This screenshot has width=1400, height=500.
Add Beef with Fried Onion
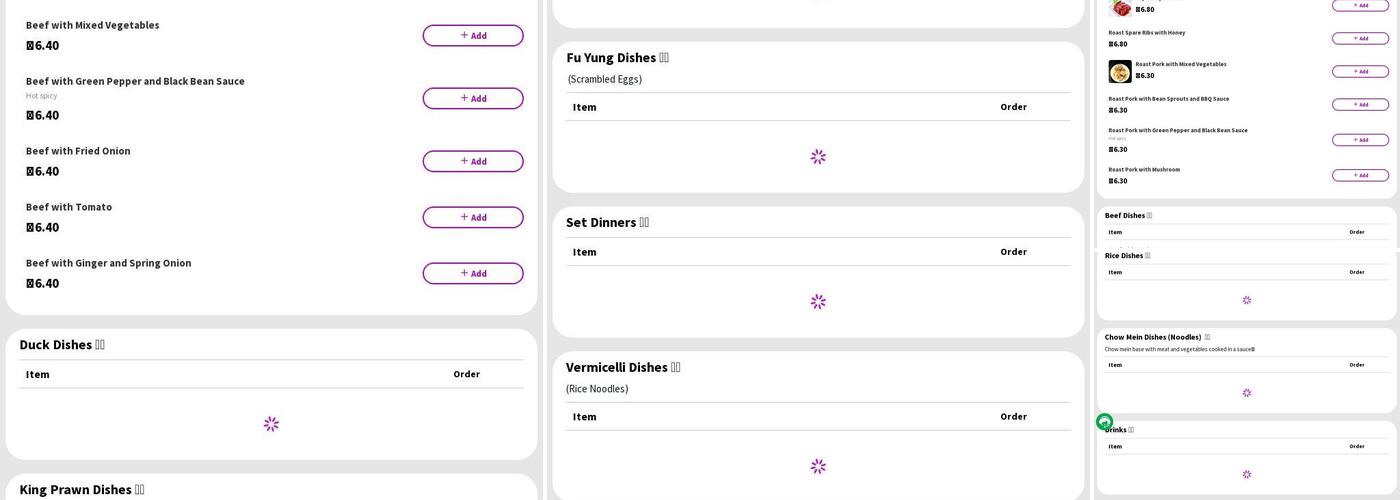pos(472,161)
